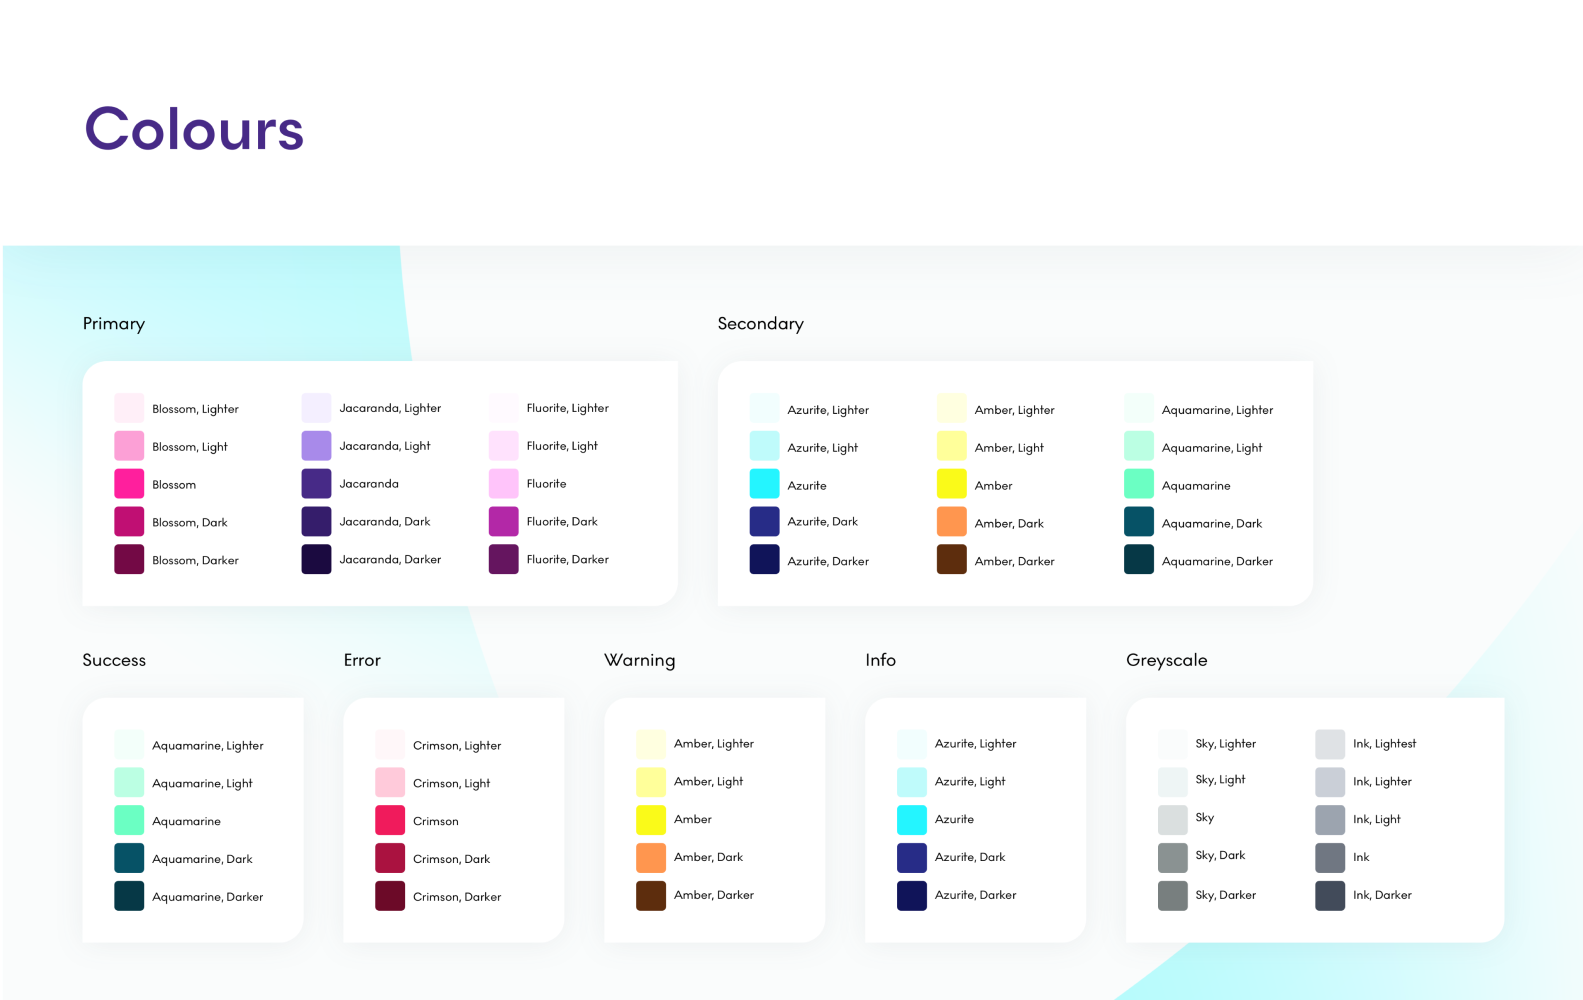Pick the base Sky grey swatch
The image size is (1583, 1000).
click(x=1173, y=820)
